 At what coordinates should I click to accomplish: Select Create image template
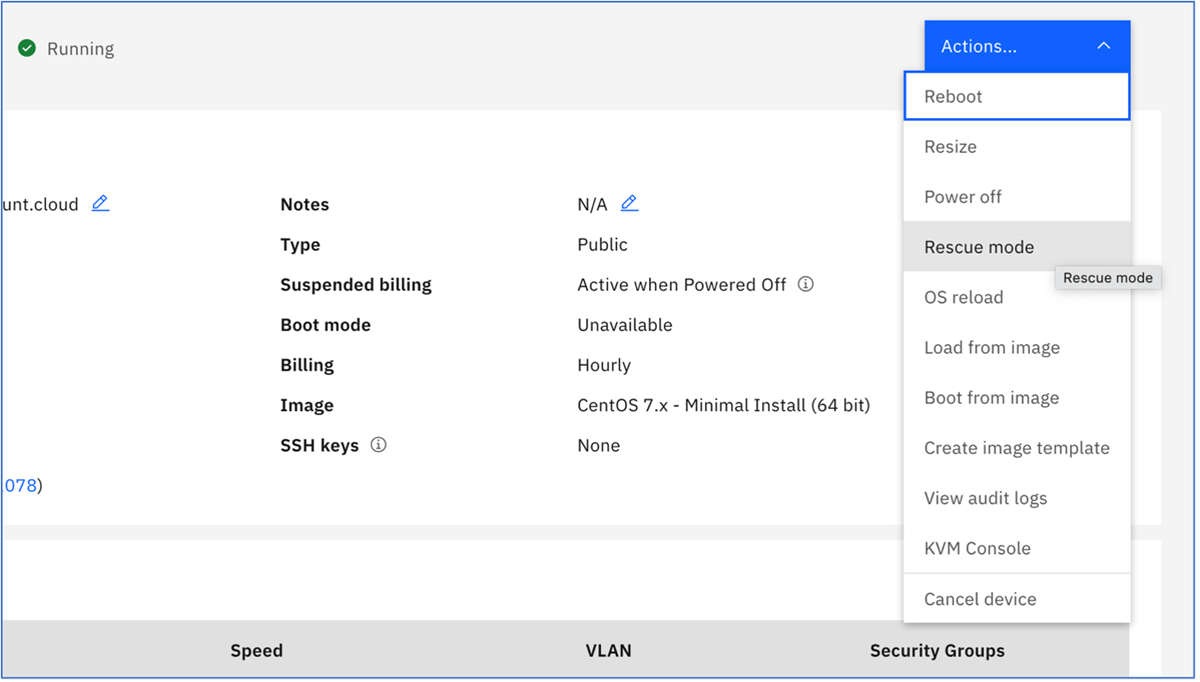click(x=1016, y=448)
